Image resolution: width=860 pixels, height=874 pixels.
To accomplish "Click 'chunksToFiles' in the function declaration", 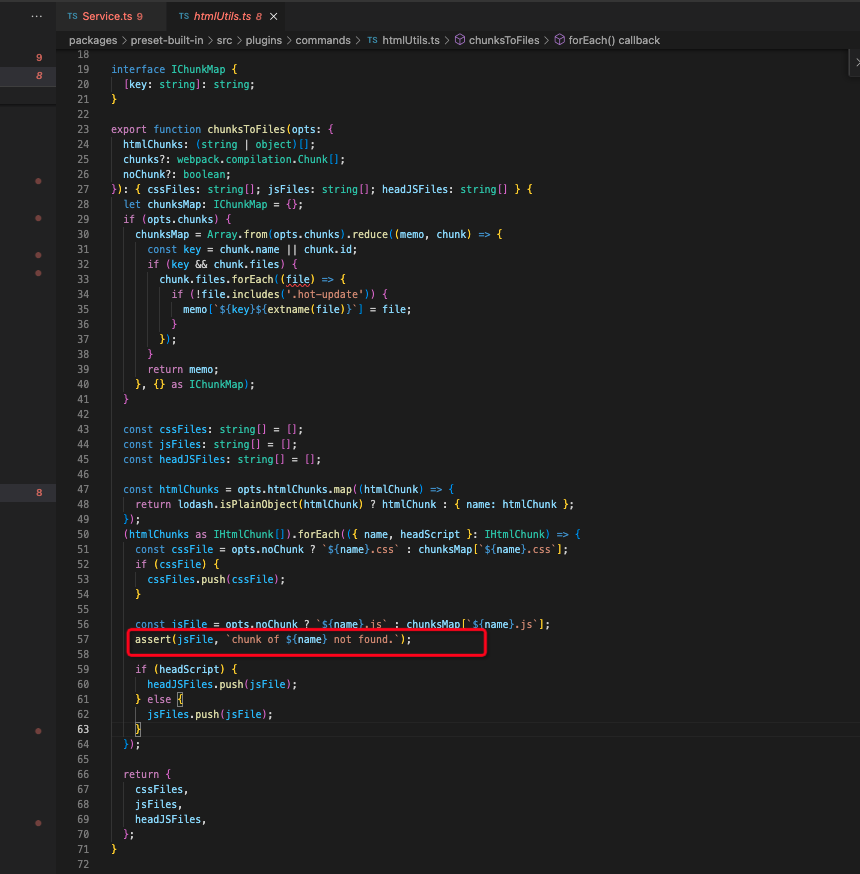I will (x=246, y=129).
